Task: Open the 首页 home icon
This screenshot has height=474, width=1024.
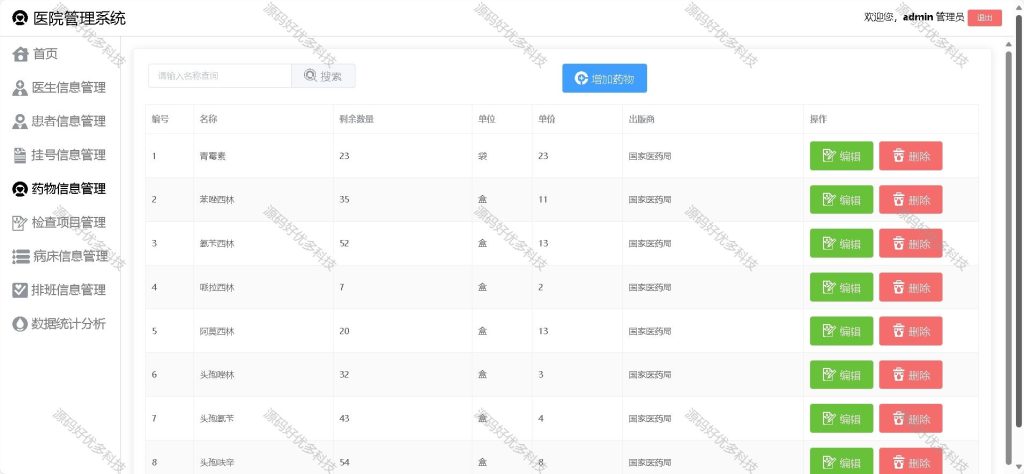Action: [21, 54]
